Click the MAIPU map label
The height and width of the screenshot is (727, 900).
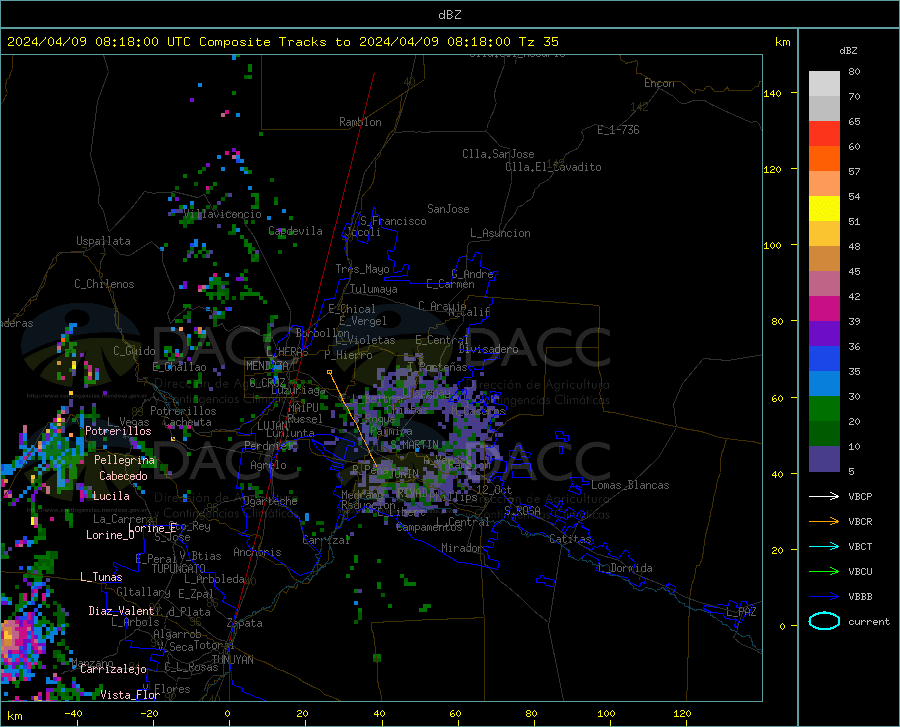pos(303,407)
